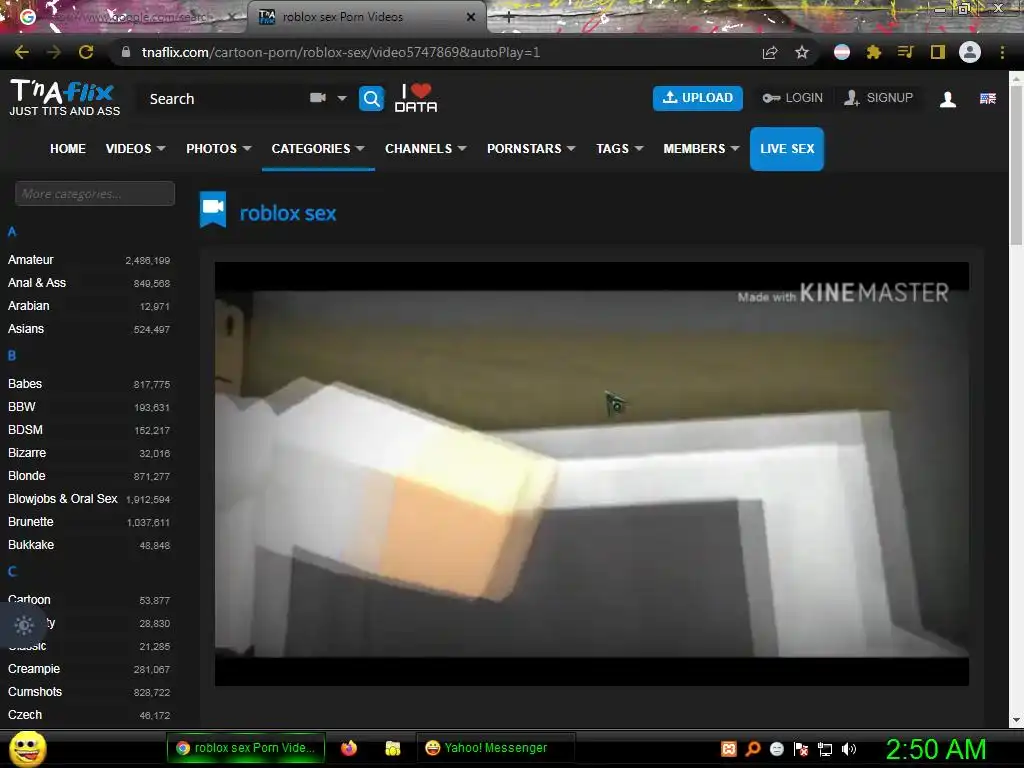Go back to the previous page
Image resolution: width=1024 pixels, height=768 pixels.
pyautogui.click(x=22, y=52)
